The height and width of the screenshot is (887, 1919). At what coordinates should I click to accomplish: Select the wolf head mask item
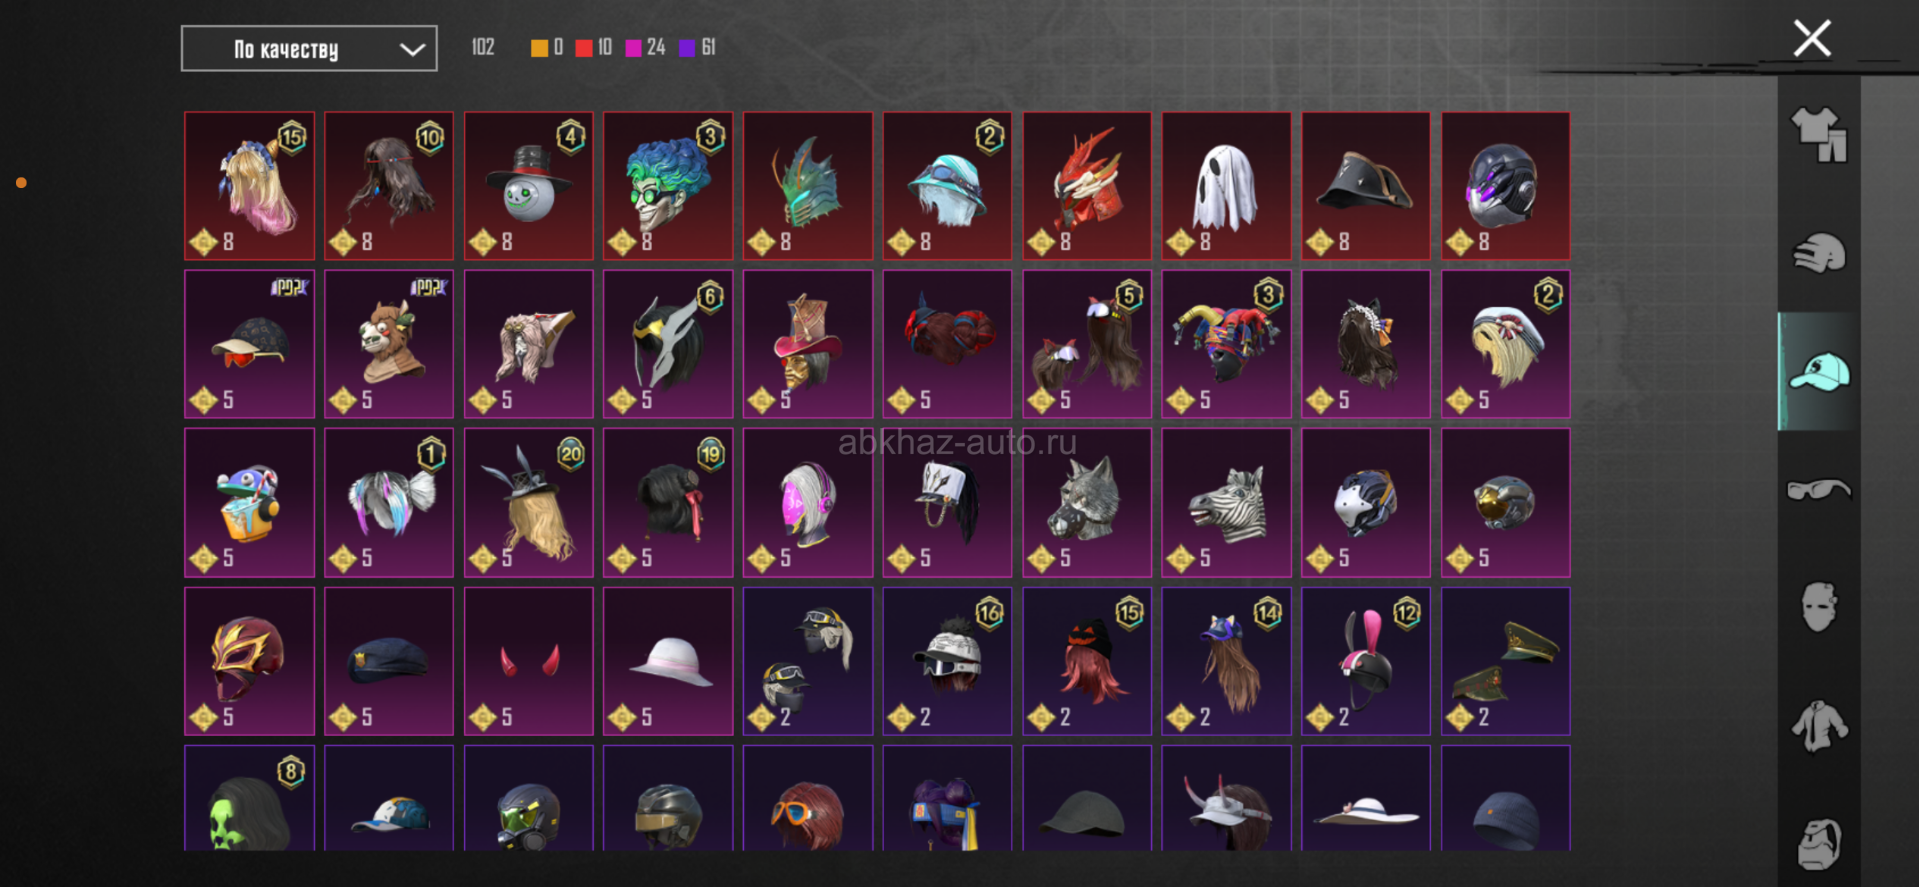point(1087,503)
